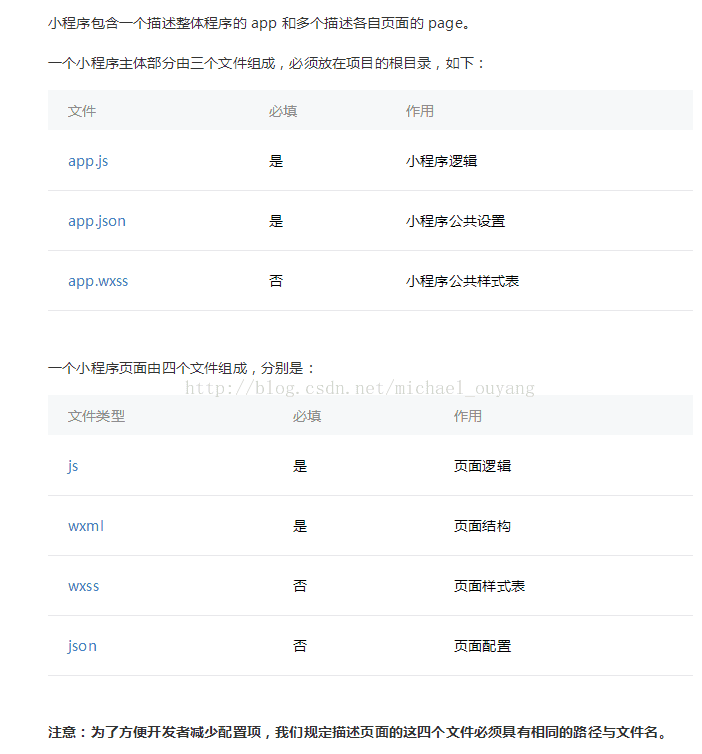Screen dimensions: 702x754
Task: Click the paragraph starting '小程序包含一个描述'
Action: pos(259,23)
